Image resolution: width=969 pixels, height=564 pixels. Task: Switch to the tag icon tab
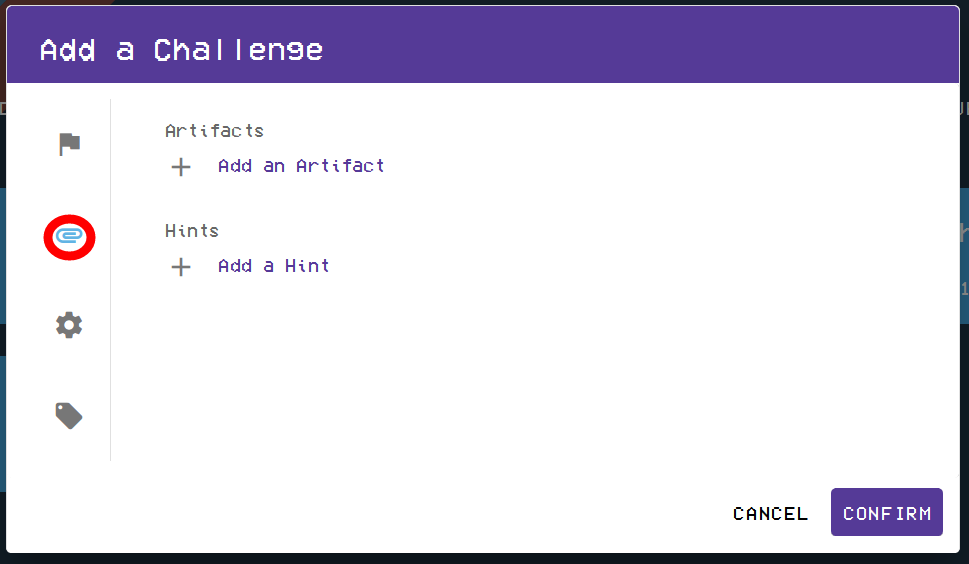pyautogui.click(x=68, y=415)
